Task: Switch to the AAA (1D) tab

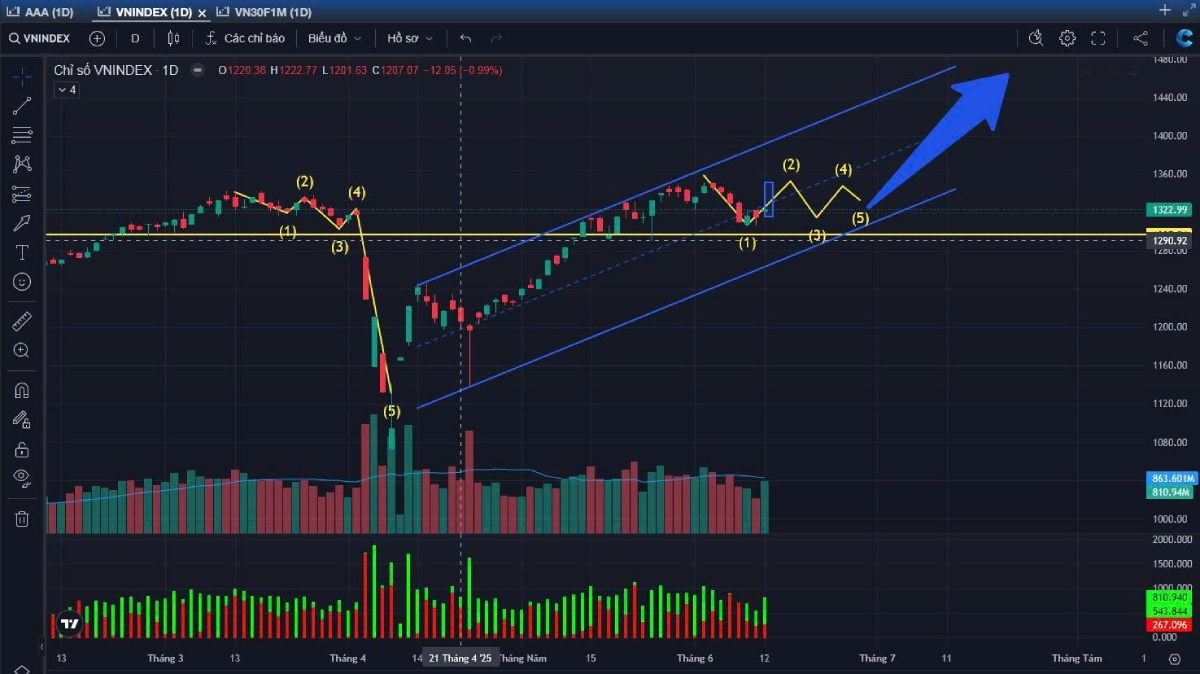Action: [x=42, y=12]
